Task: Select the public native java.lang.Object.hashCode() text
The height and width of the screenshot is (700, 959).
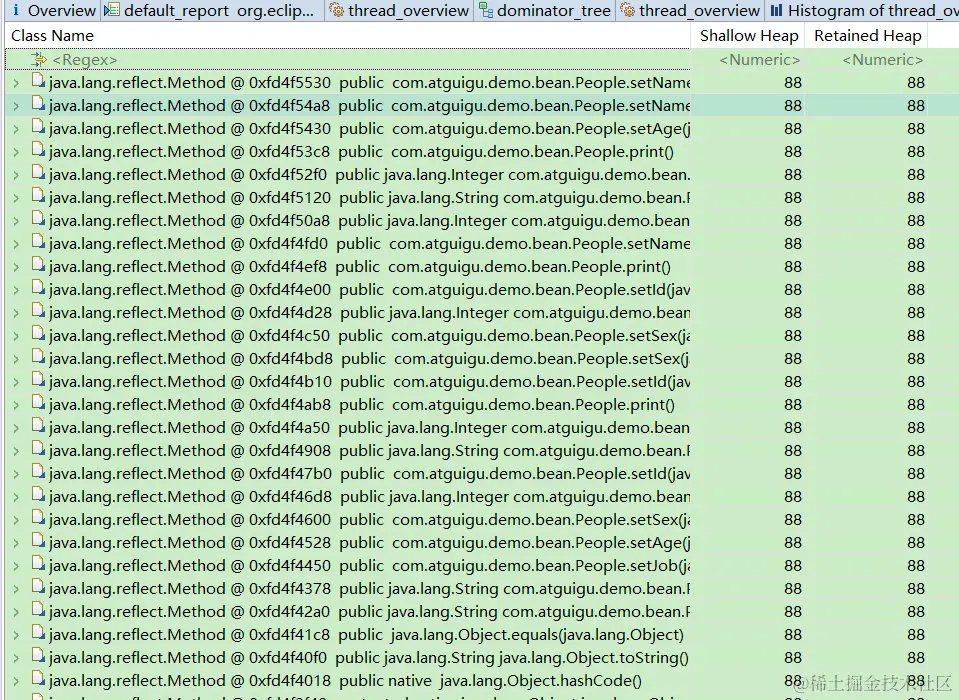Action: [491, 681]
